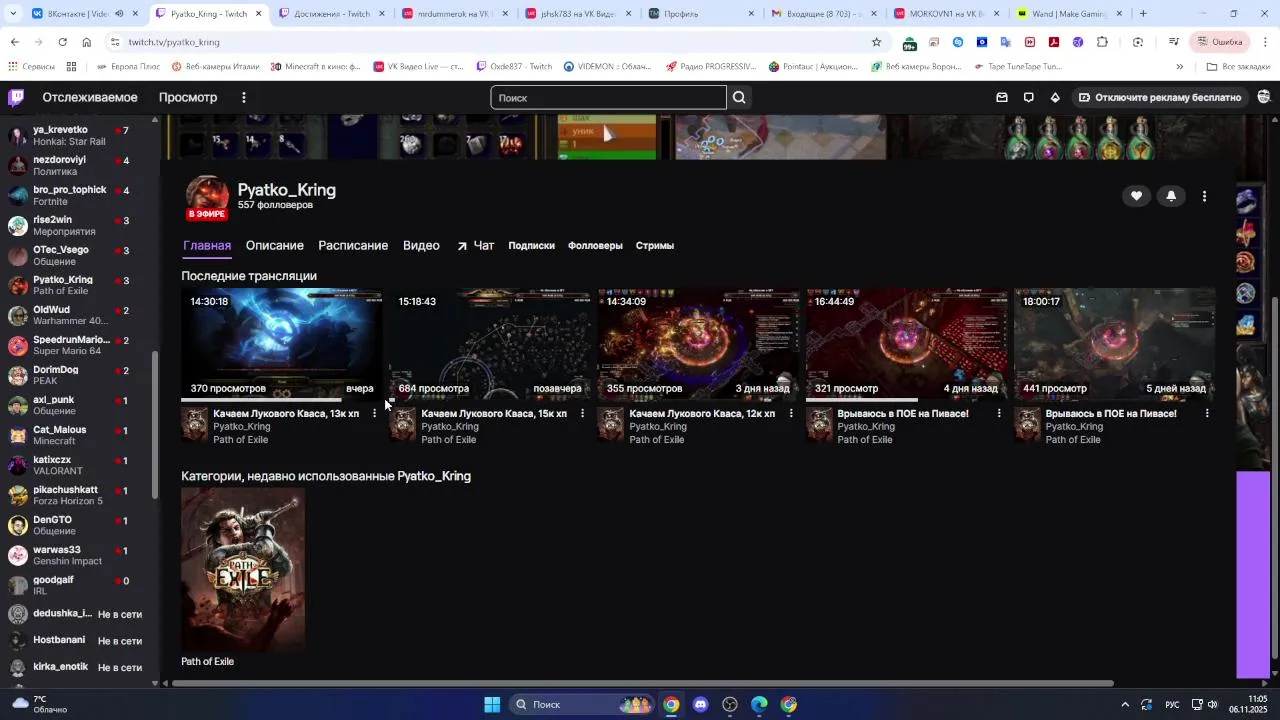Image resolution: width=1280 pixels, height=720 pixels.
Task: Open the Twitch home logo
Action: click(16, 97)
